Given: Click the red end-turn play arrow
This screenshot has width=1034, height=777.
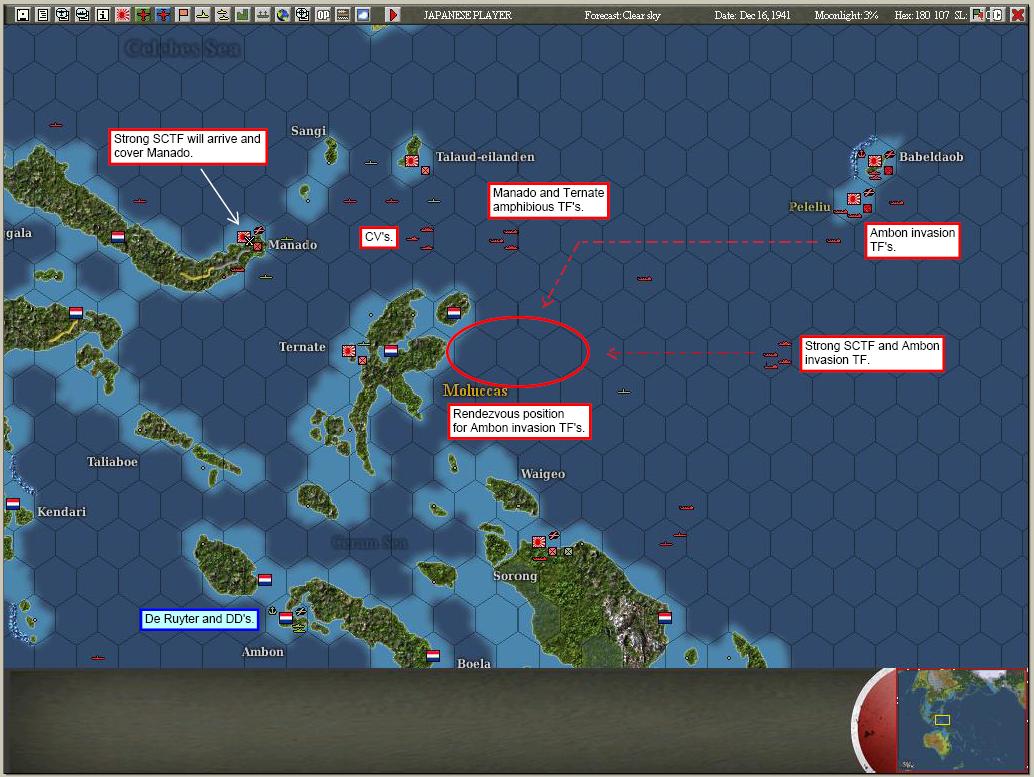Looking at the screenshot, I should pyautogui.click(x=393, y=15).
